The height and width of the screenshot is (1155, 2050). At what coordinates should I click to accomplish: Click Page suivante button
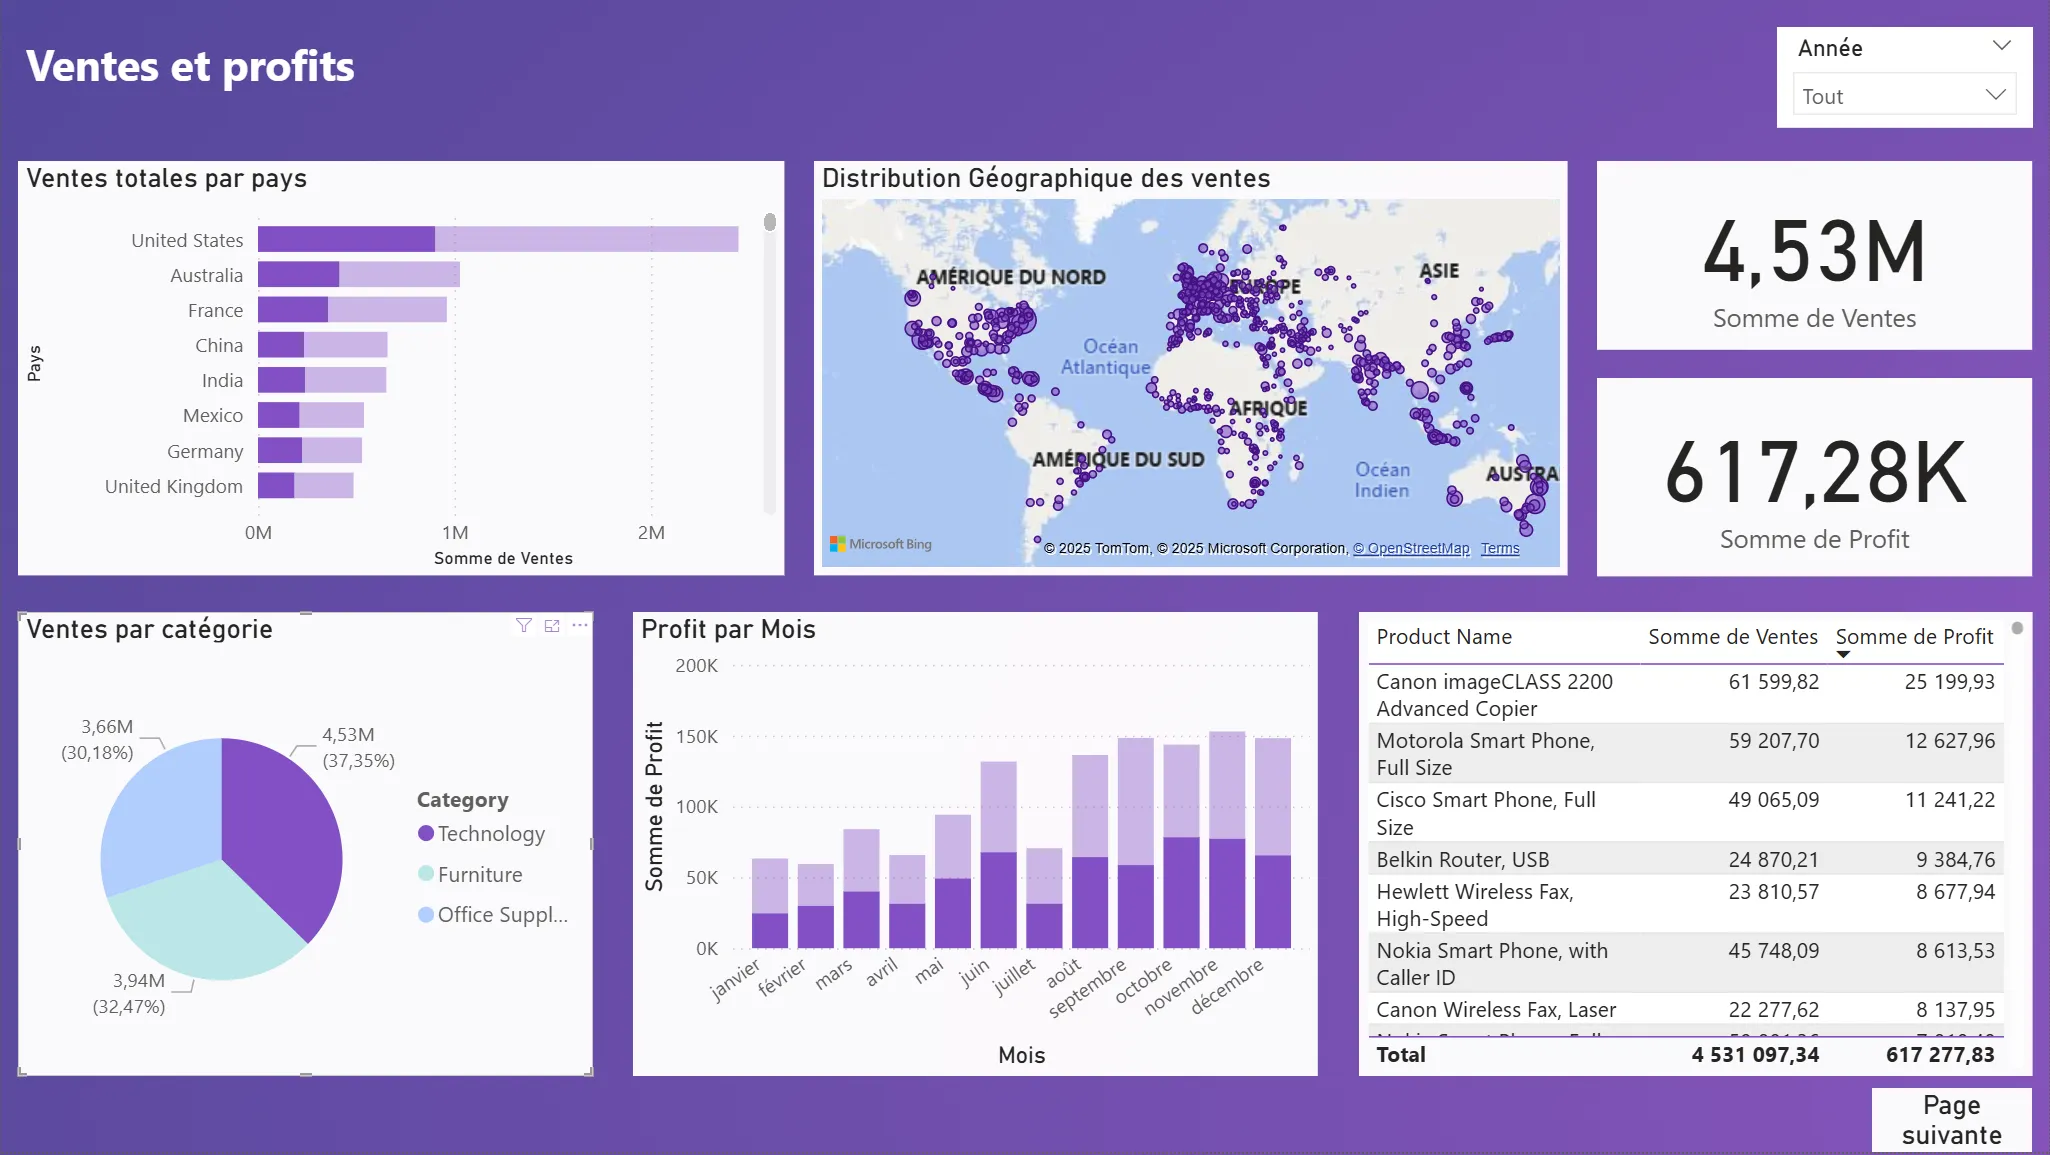[1951, 1120]
